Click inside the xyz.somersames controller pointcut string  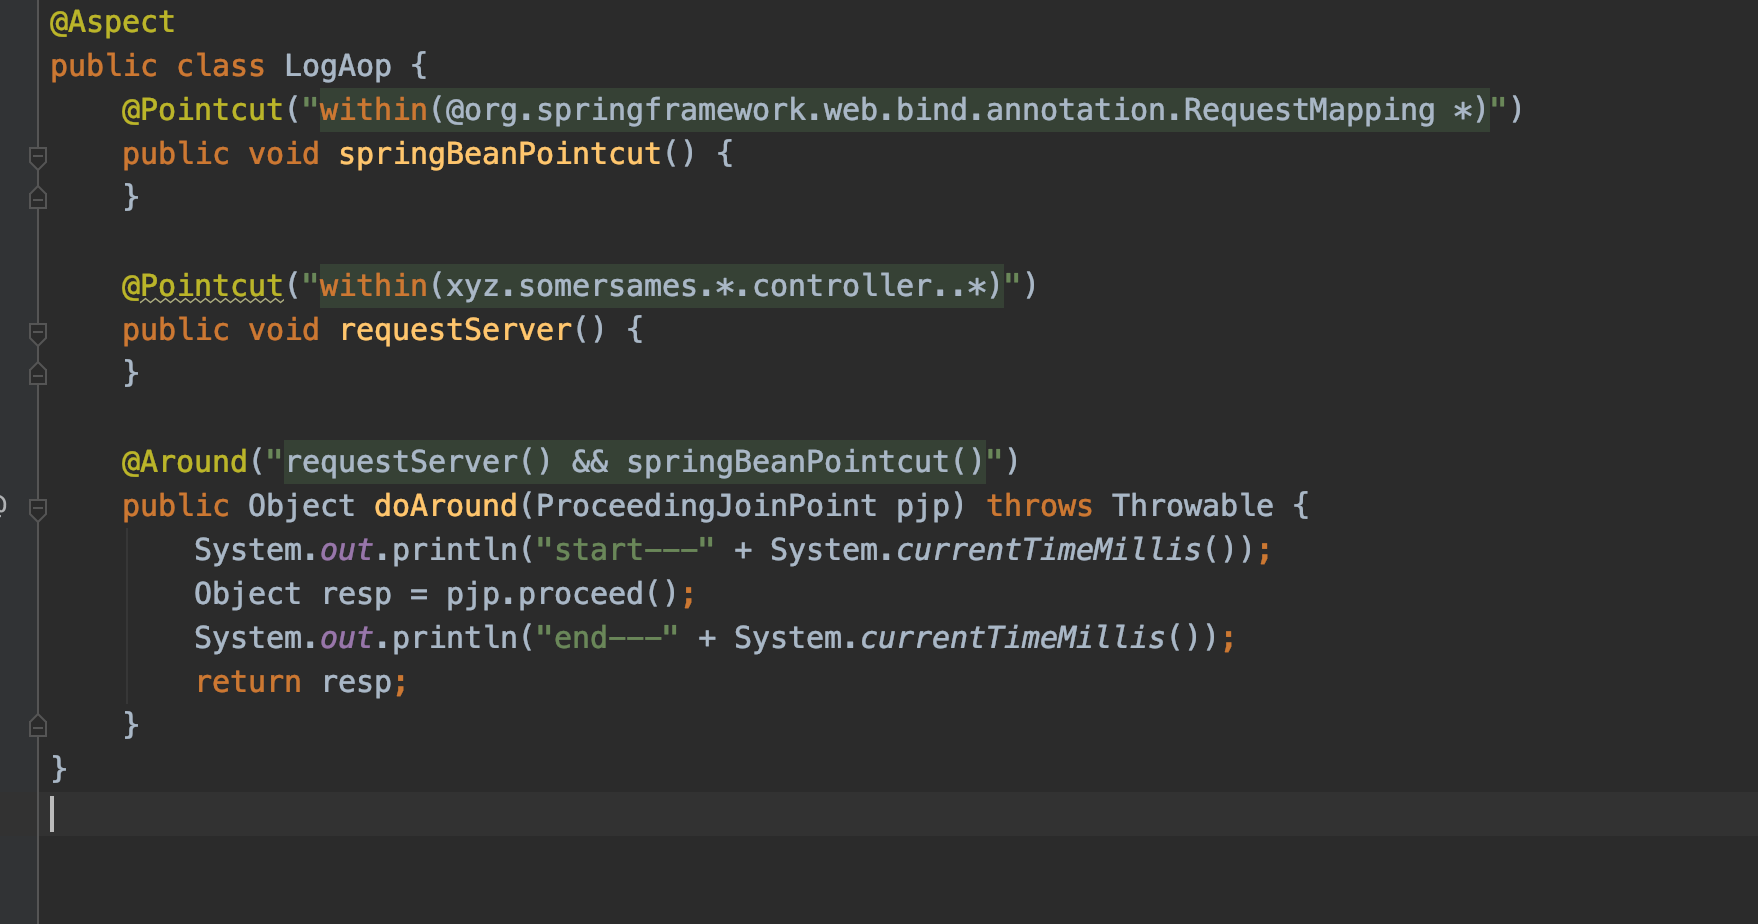point(660,286)
